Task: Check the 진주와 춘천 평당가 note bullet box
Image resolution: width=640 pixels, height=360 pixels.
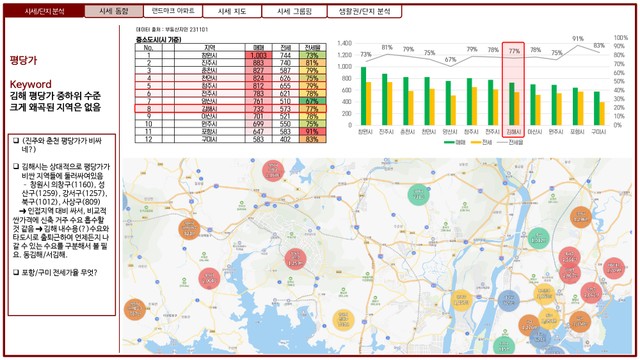Action: click(x=16, y=141)
